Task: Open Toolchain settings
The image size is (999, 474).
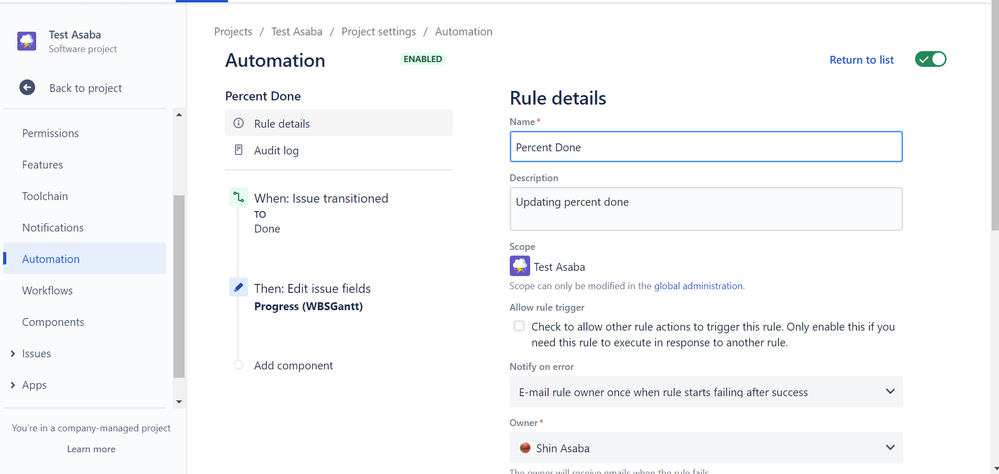Action: pyautogui.click(x=45, y=196)
